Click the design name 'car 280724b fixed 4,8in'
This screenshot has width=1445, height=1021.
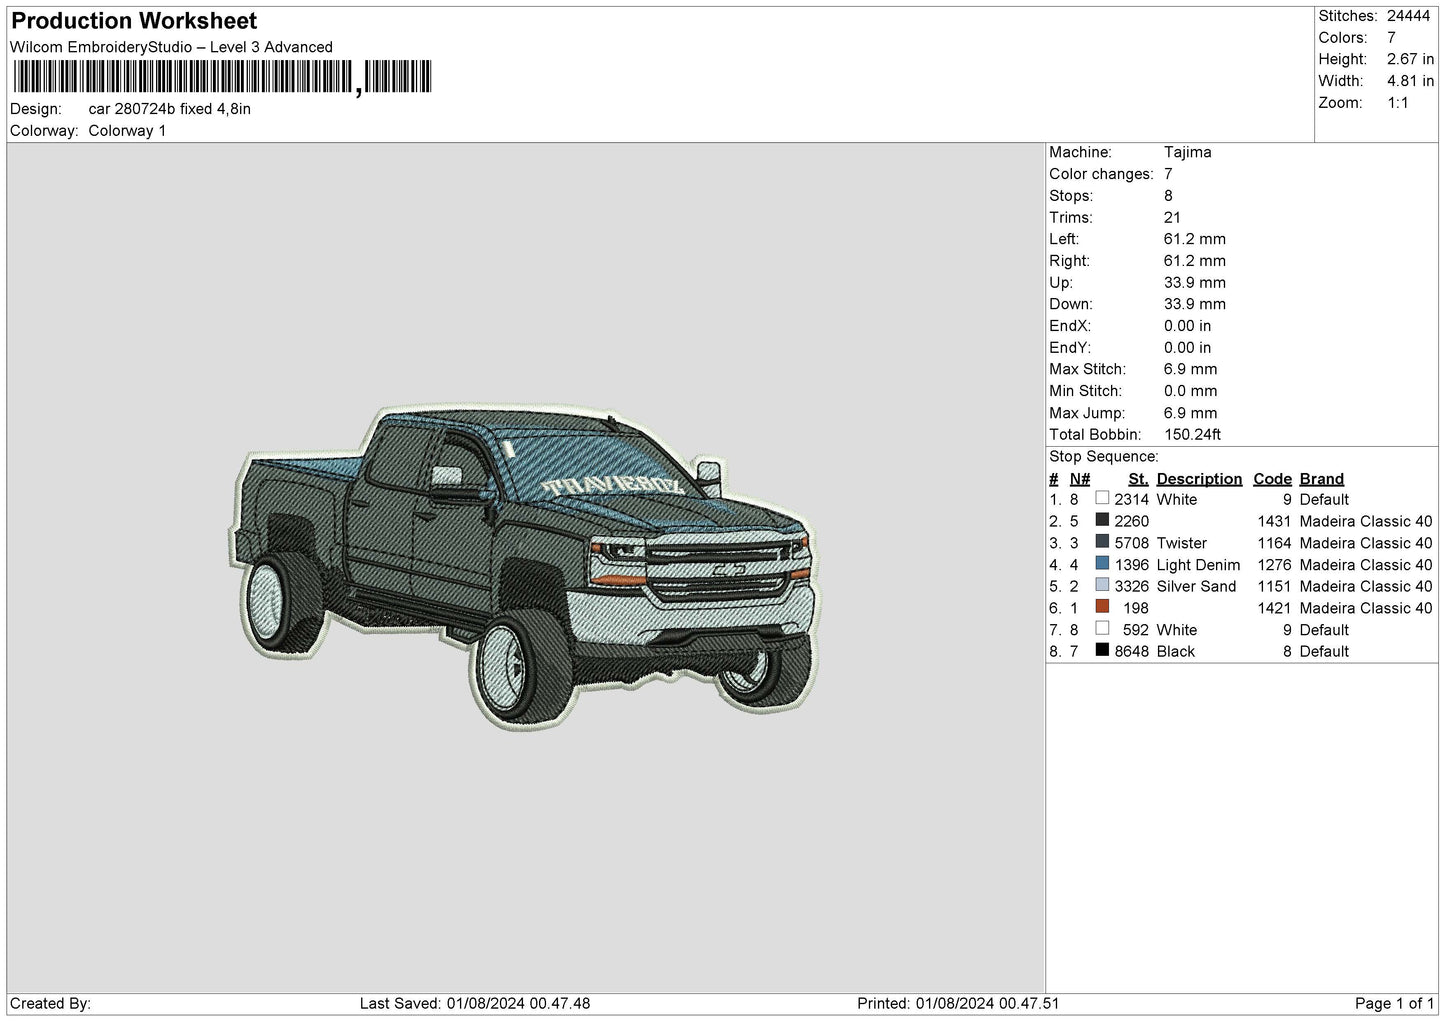(169, 109)
